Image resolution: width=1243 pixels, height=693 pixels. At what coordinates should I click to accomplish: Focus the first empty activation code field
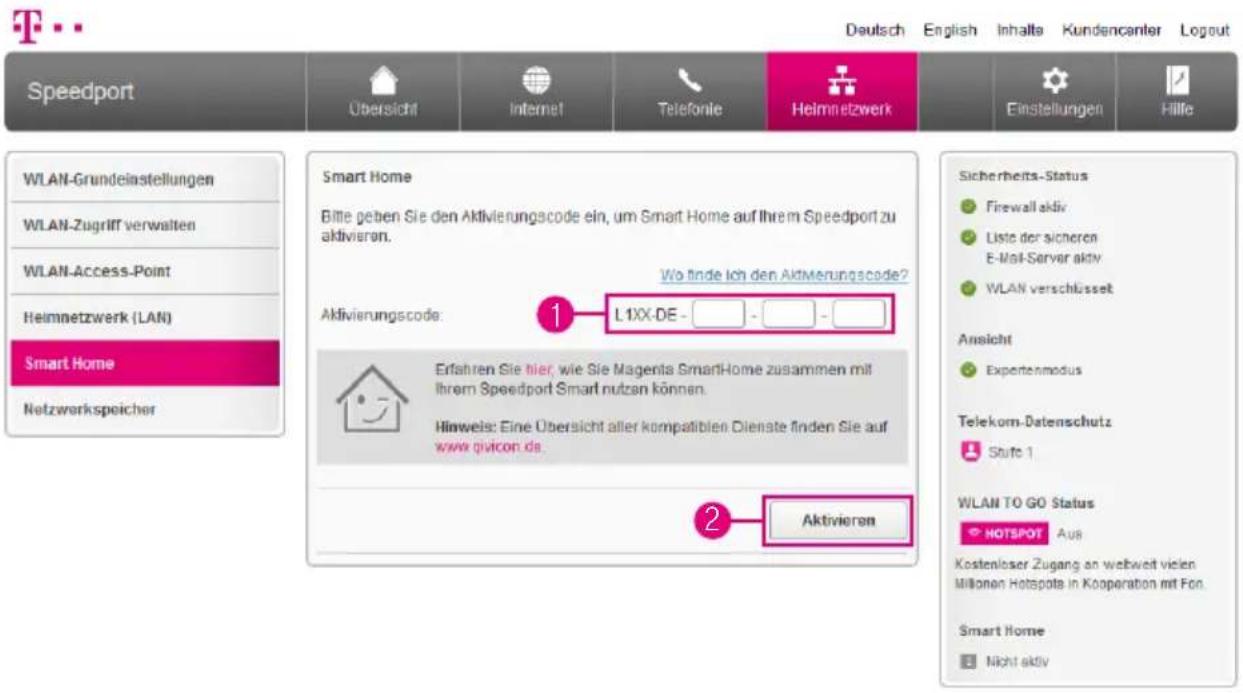tap(720, 316)
